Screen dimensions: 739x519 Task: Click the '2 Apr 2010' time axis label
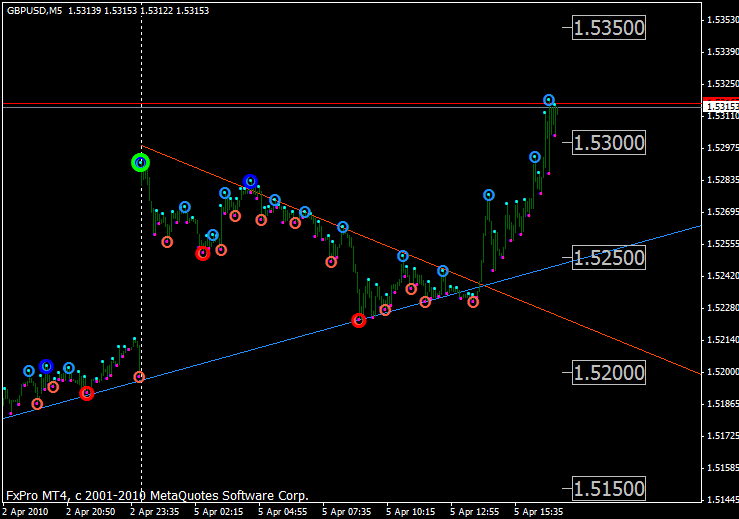coord(25,512)
